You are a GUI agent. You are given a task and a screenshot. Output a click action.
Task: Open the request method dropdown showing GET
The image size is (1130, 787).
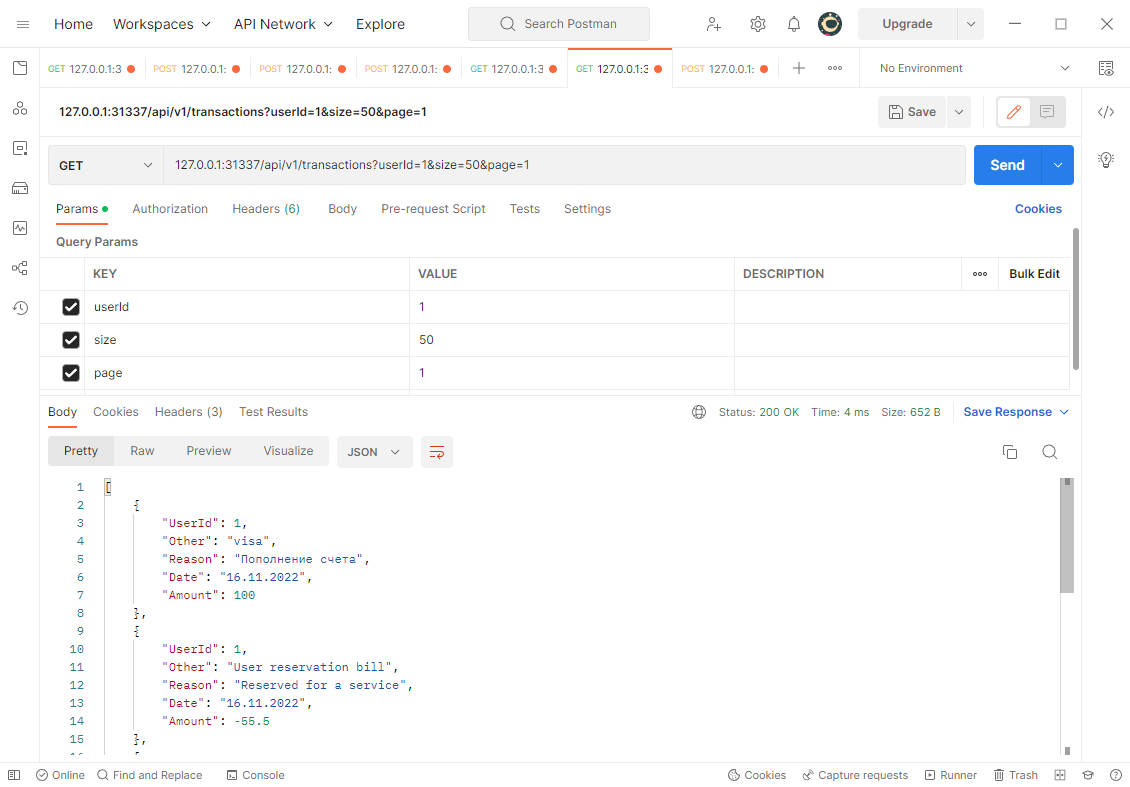(x=105, y=164)
